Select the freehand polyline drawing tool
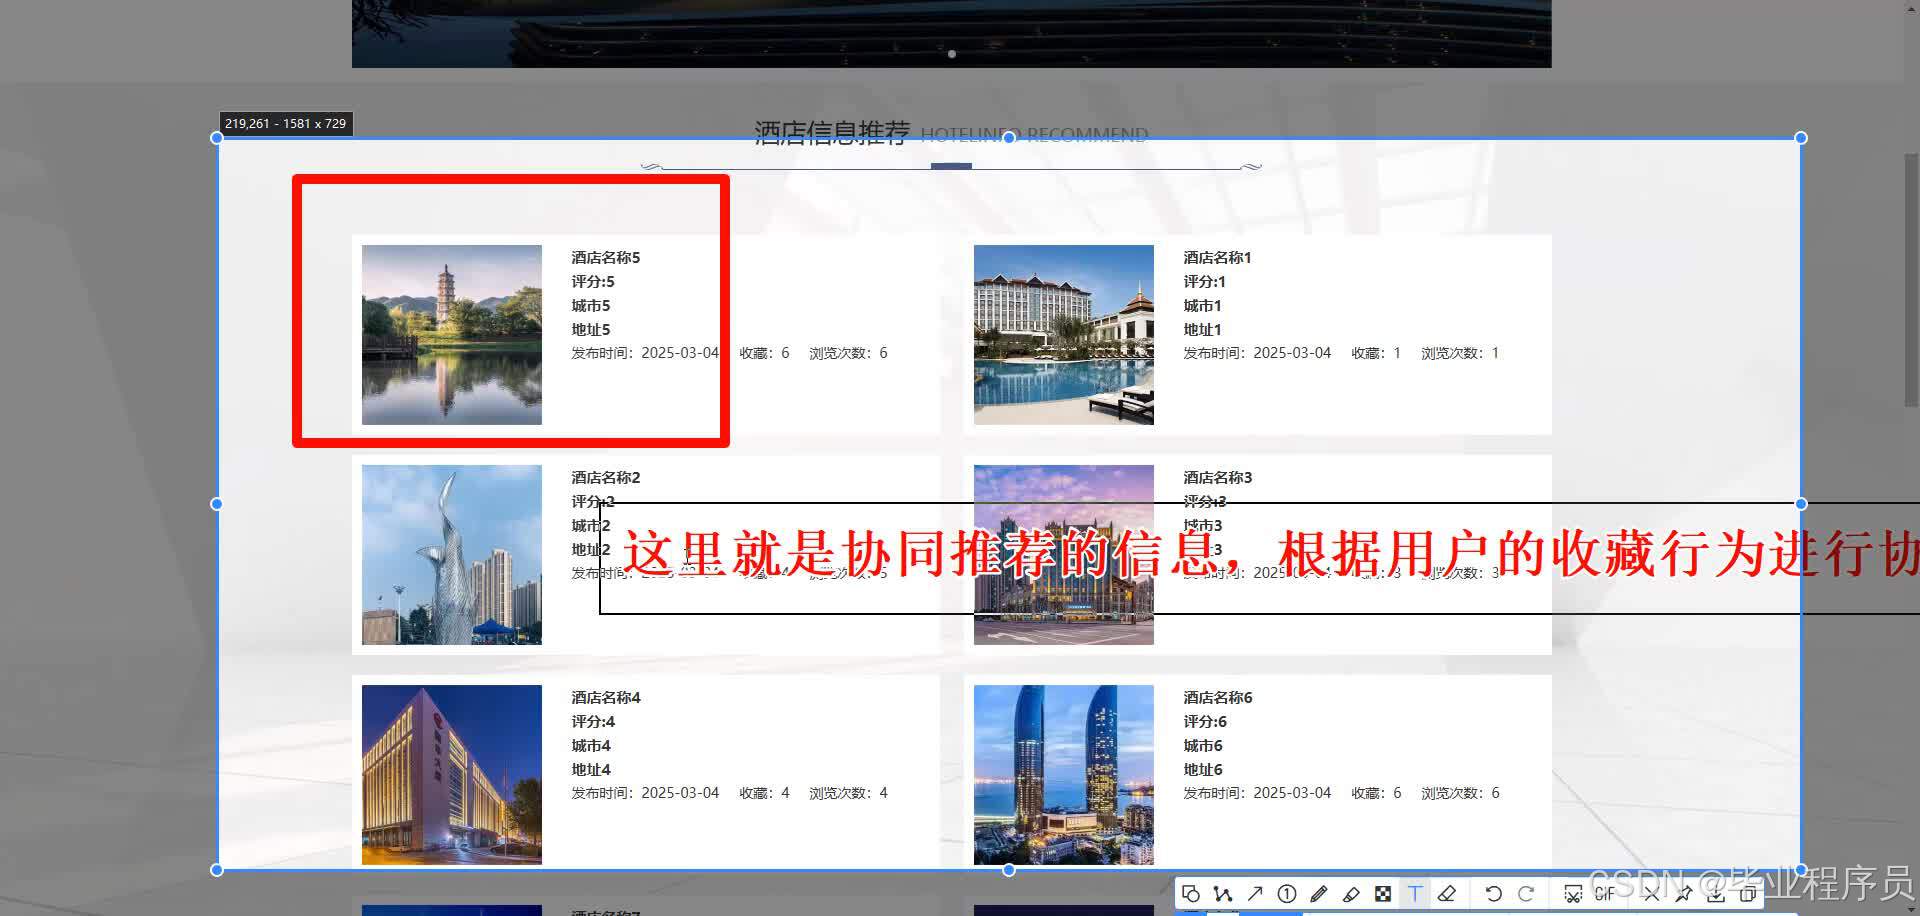Screen dimensions: 1920x916 click(x=1222, y=893)
